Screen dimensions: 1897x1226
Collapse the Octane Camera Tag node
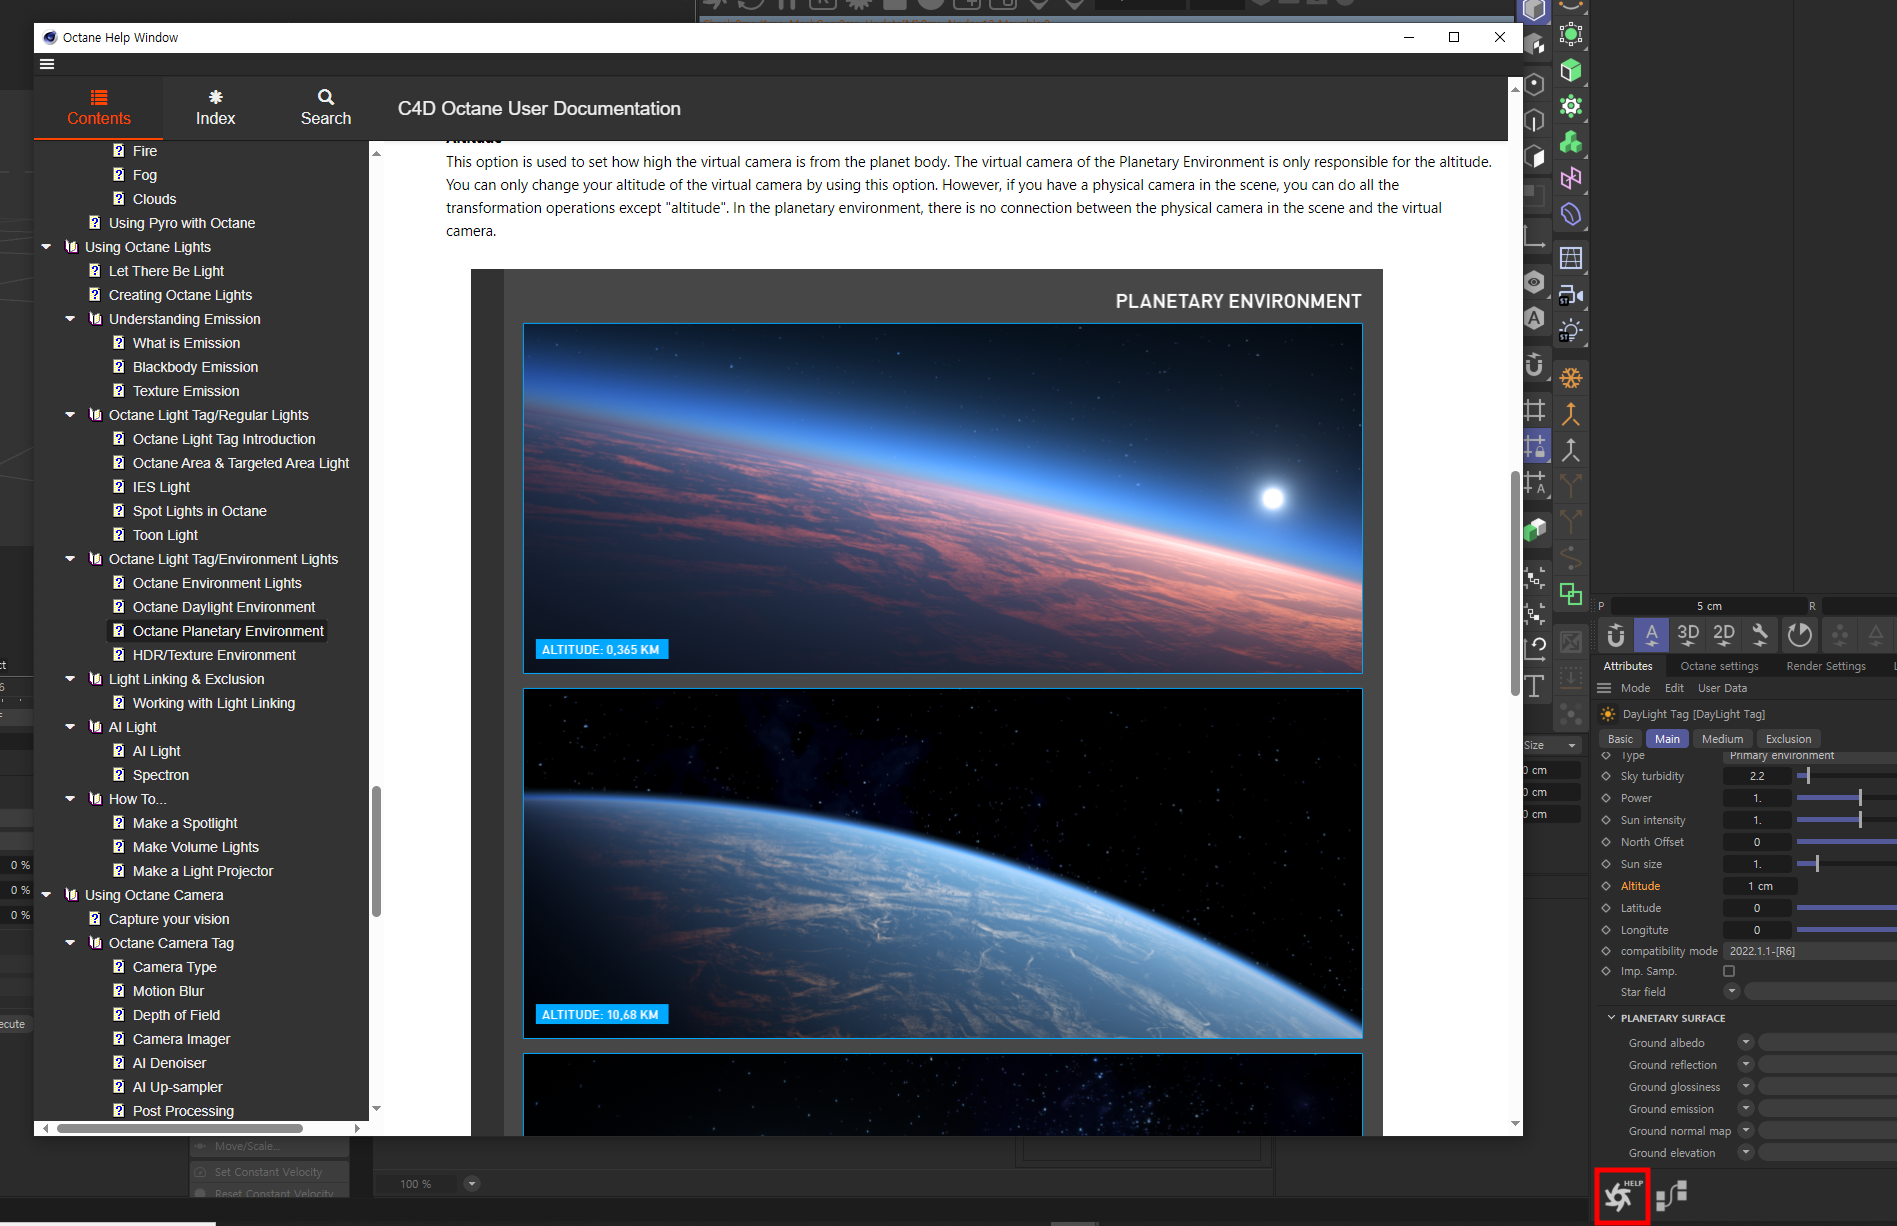click(70, 943)
